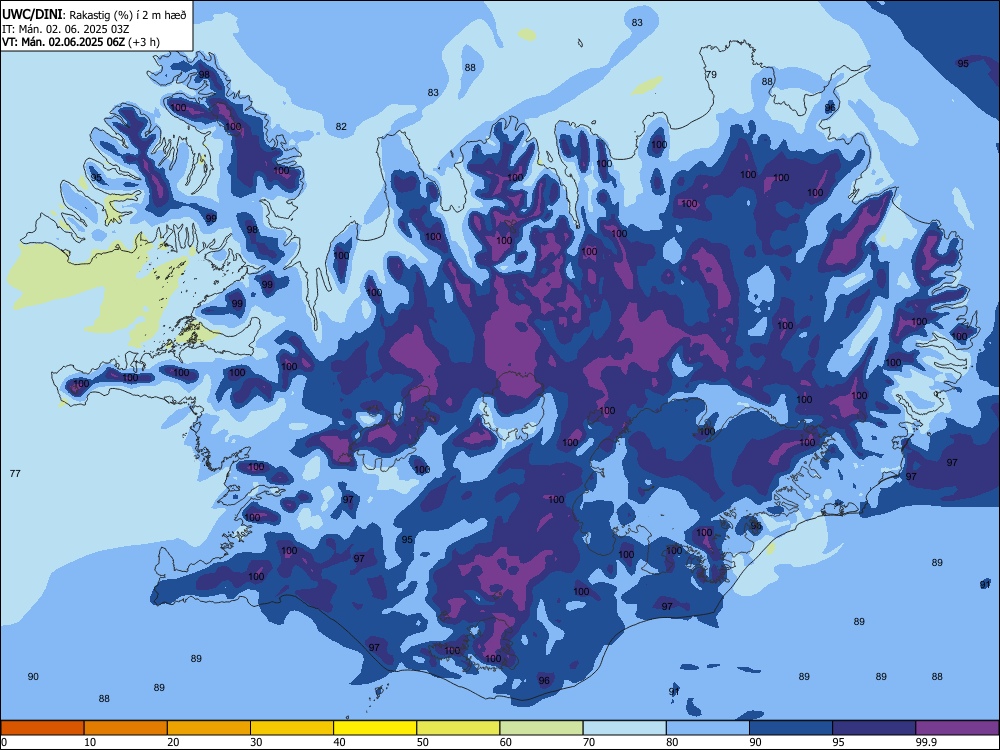This screenshot has width=1000, height=750.
Task: Click the bright yellow 40–50 legend swatch
Action: [375, 728]
